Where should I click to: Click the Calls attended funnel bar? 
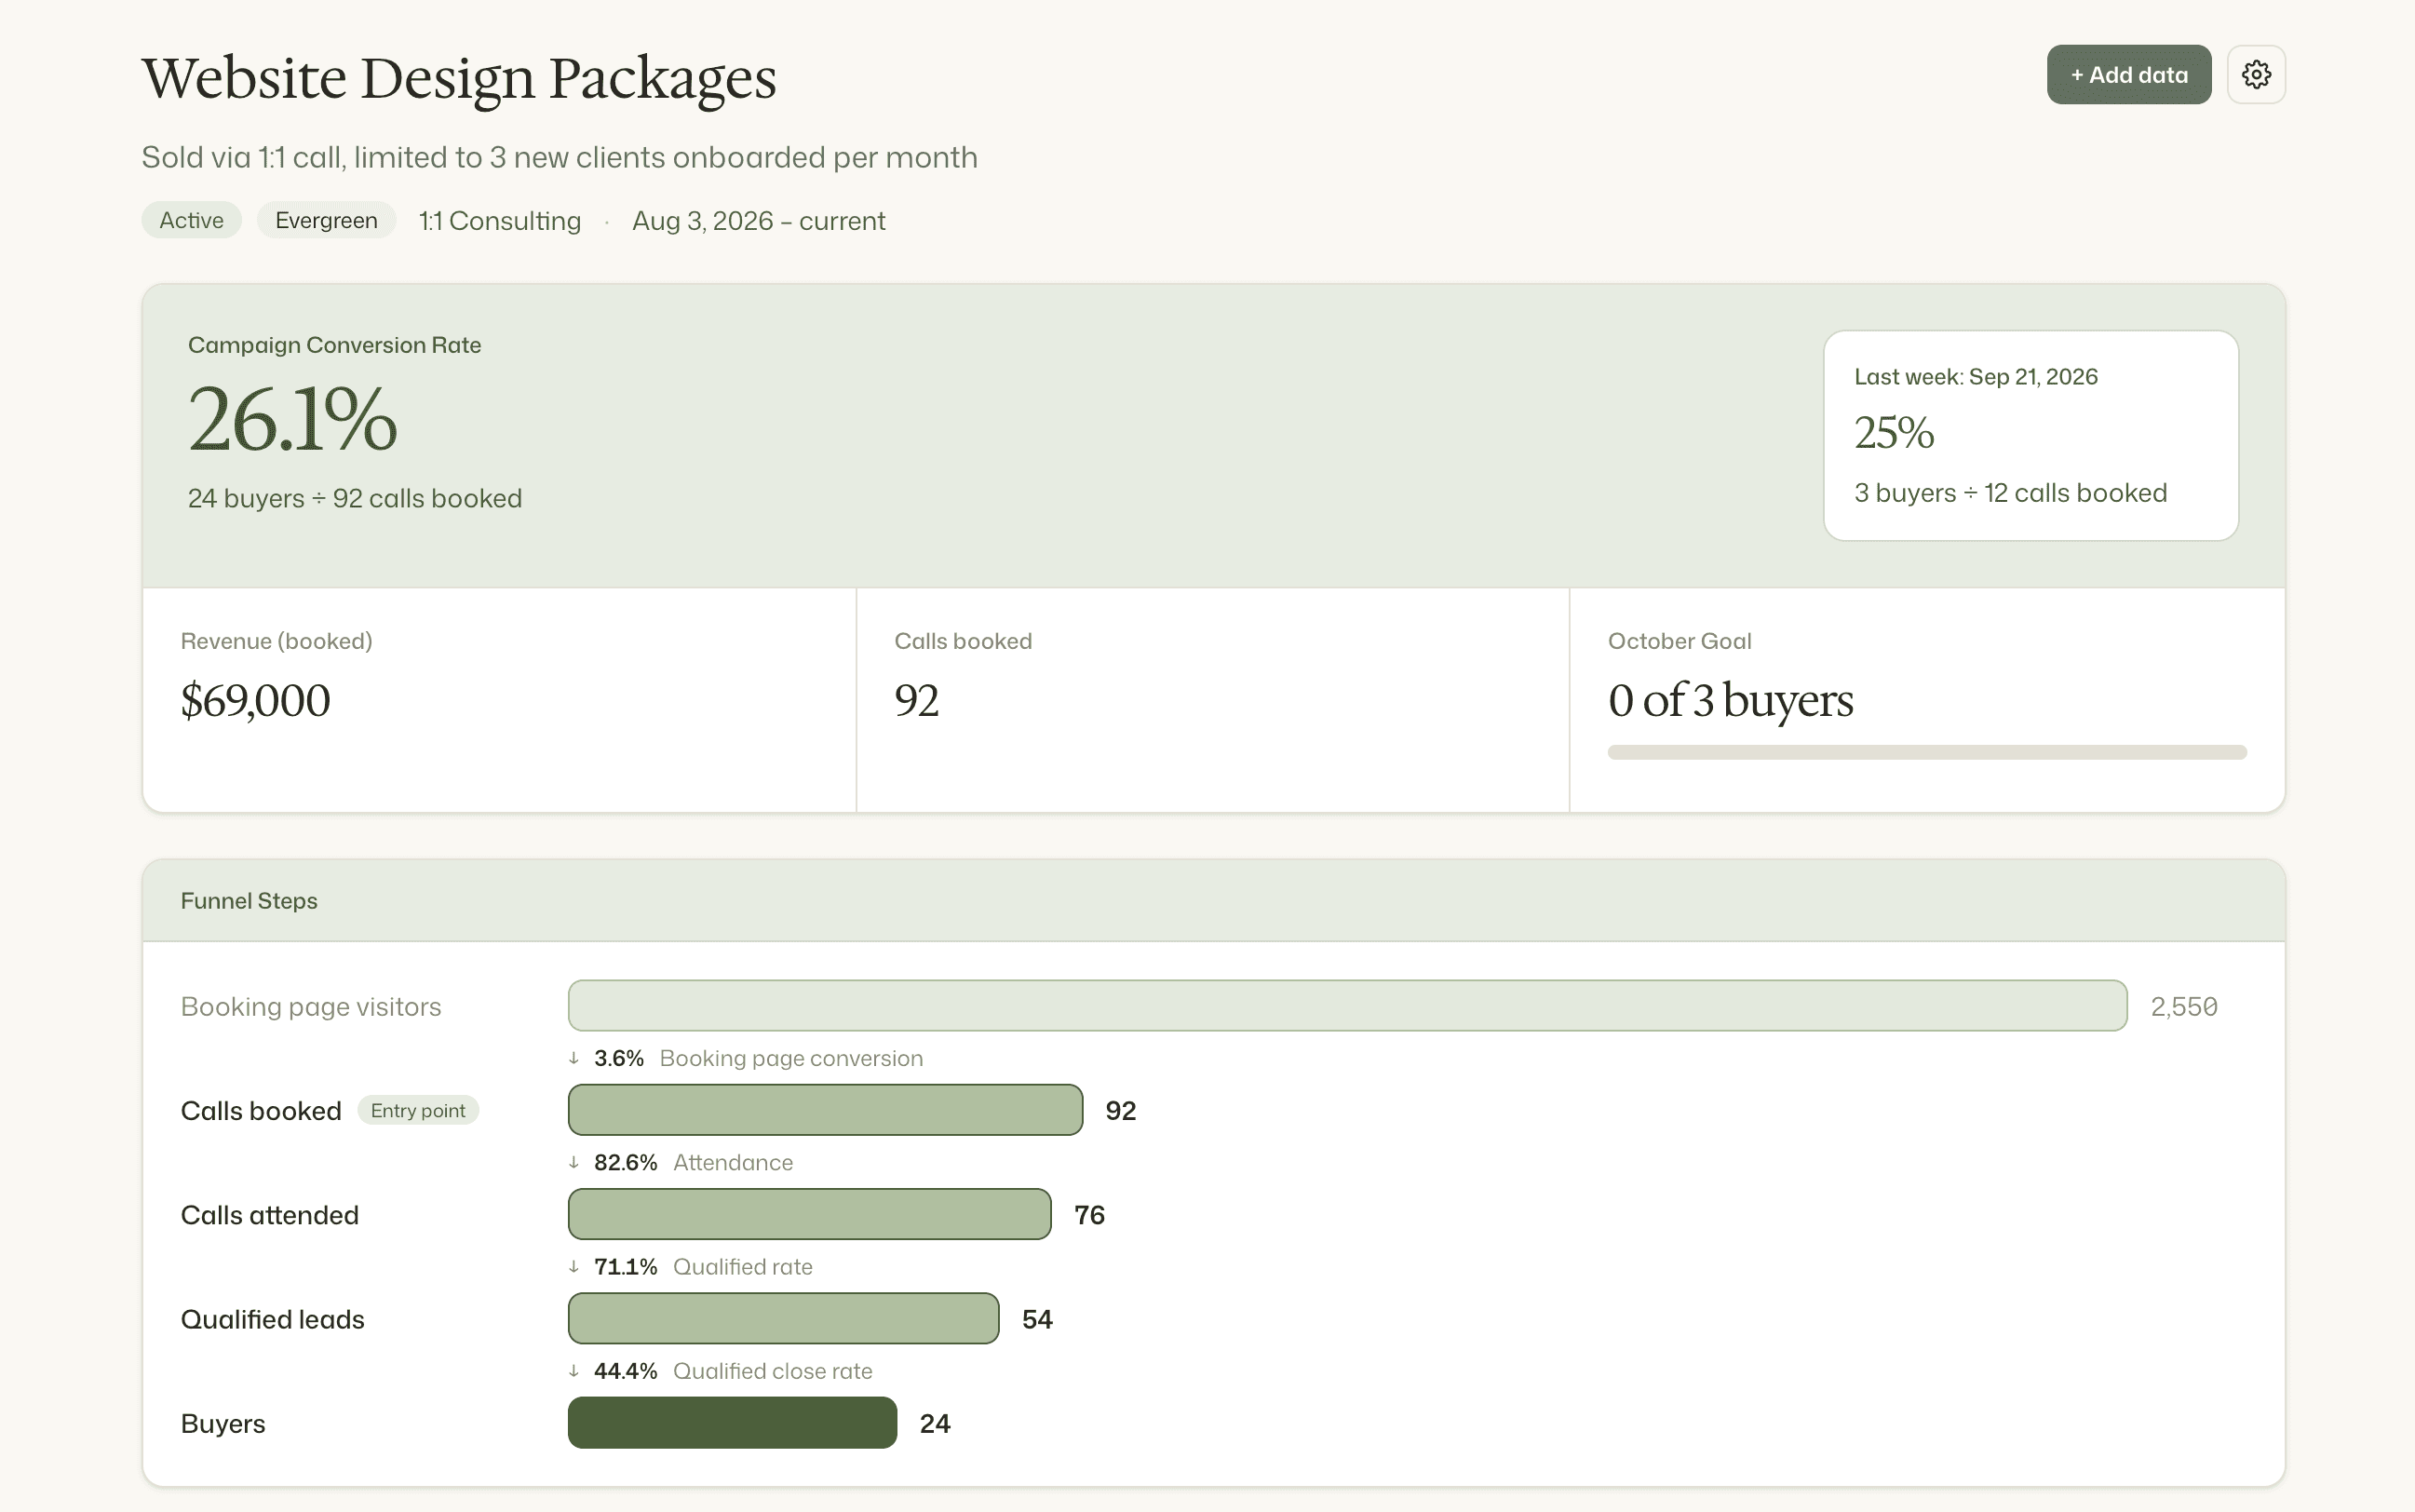pyautogui.click(x=809, y=1214)
